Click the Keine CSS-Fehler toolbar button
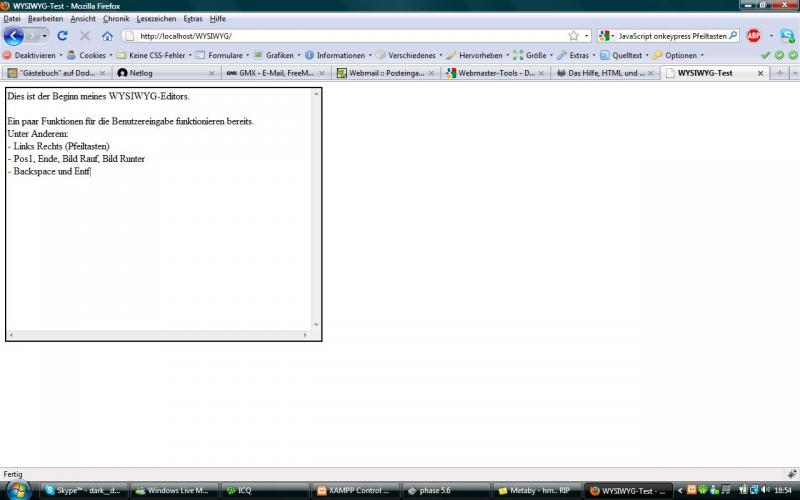The height and width of the screenshot is (500, 800). [152, 55]
